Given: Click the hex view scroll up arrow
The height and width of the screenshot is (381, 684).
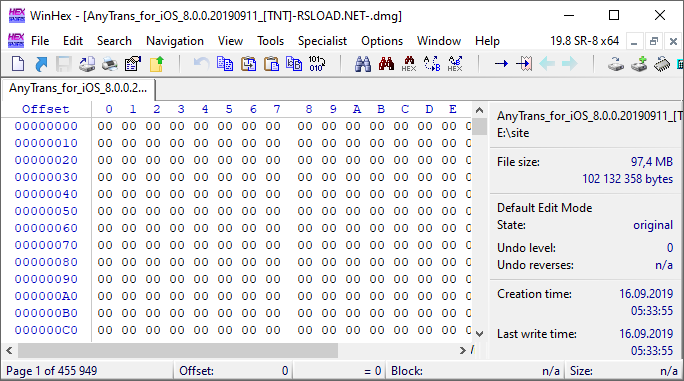Looking at the screenshot, I should pos(479,110).
